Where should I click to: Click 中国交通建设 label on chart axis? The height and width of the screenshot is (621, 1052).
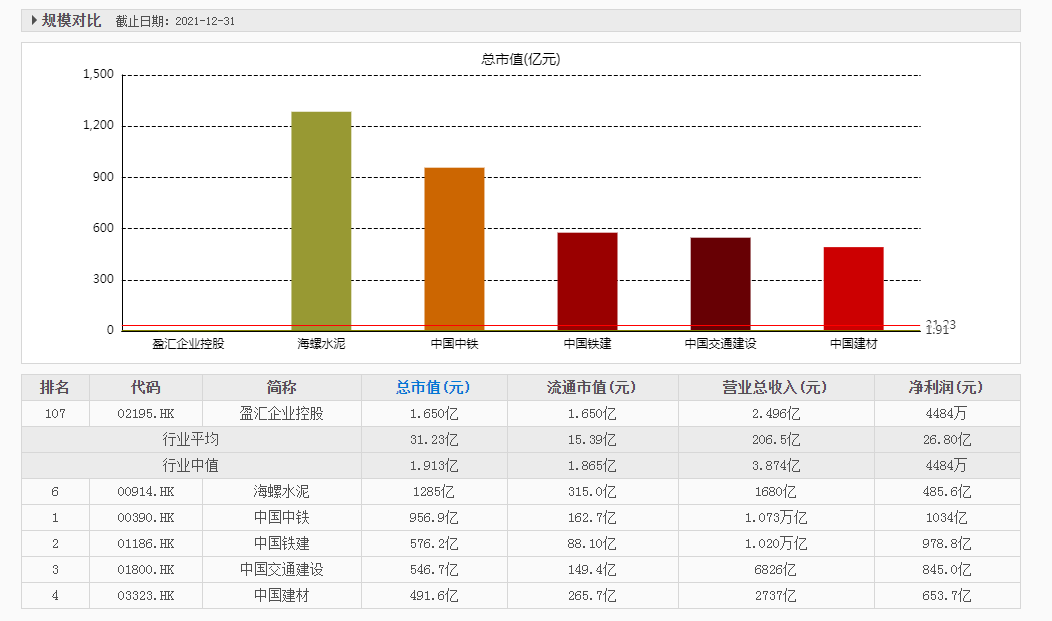click(721, 343)
